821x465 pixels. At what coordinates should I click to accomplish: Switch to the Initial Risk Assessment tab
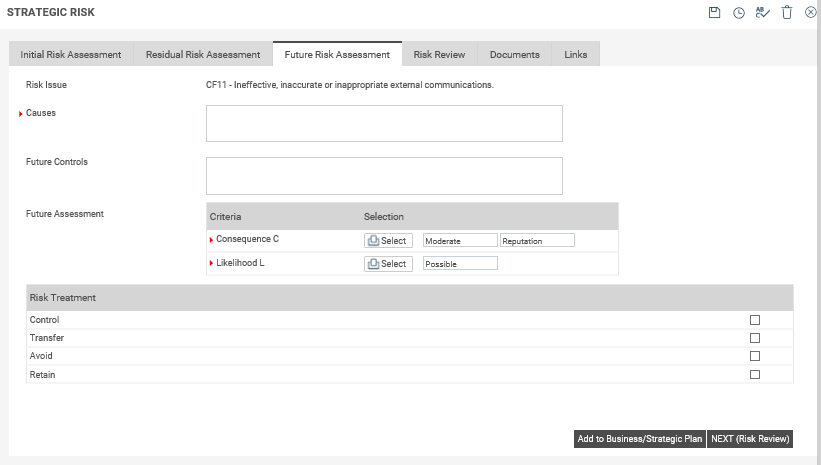pyautogui.click(x=71, y=54)
